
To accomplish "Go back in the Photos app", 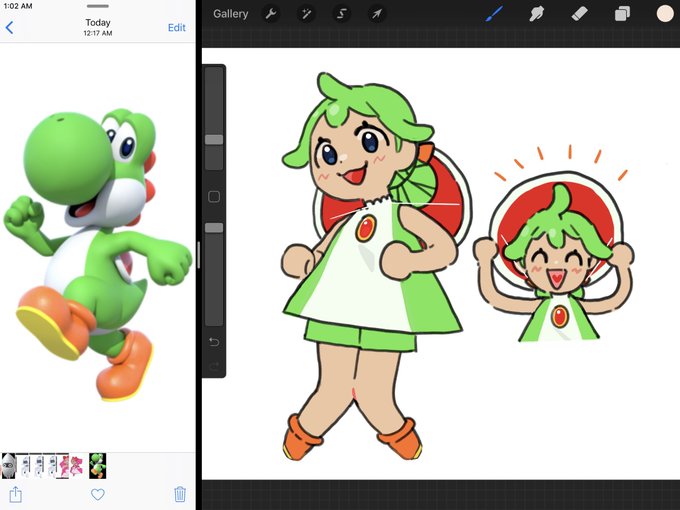I will (10, 27).
